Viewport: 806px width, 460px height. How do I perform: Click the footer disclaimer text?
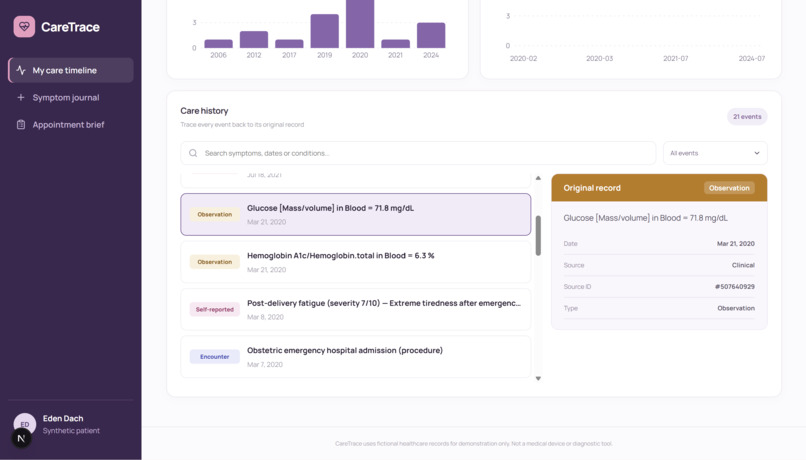tap(473, 444)
